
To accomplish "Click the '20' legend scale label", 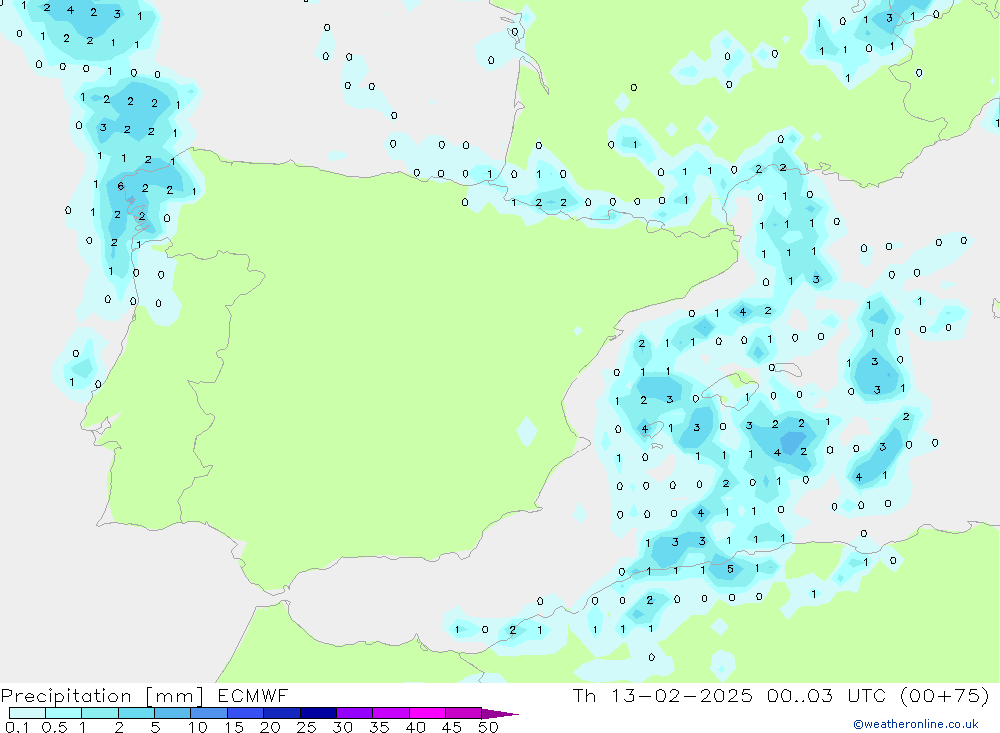I will (x=270, y=727).
